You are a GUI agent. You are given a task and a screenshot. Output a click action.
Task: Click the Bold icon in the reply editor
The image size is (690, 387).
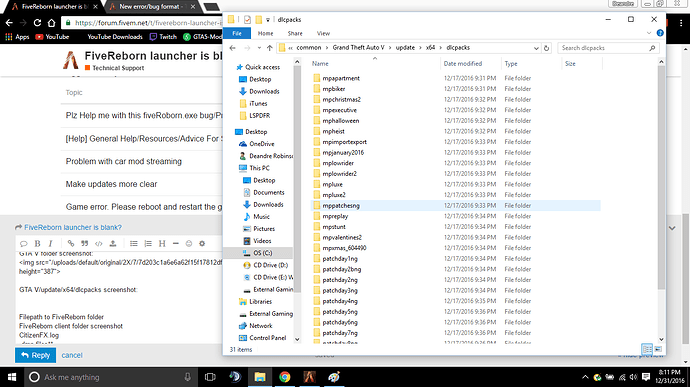[37, 243]
